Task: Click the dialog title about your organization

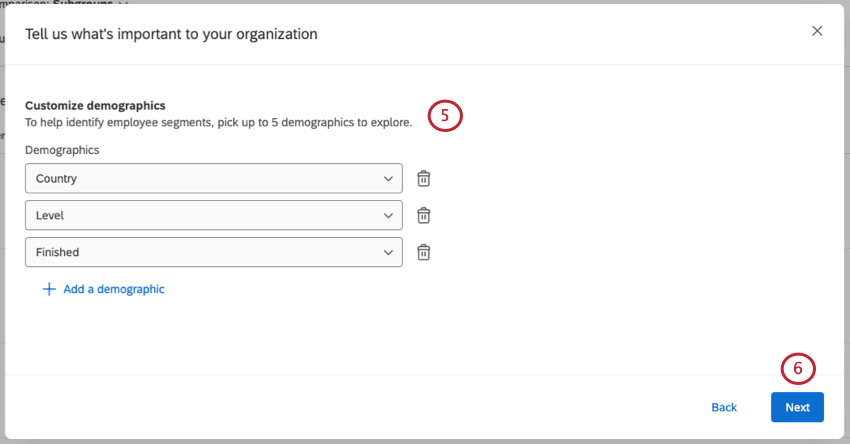Action: 171,34
